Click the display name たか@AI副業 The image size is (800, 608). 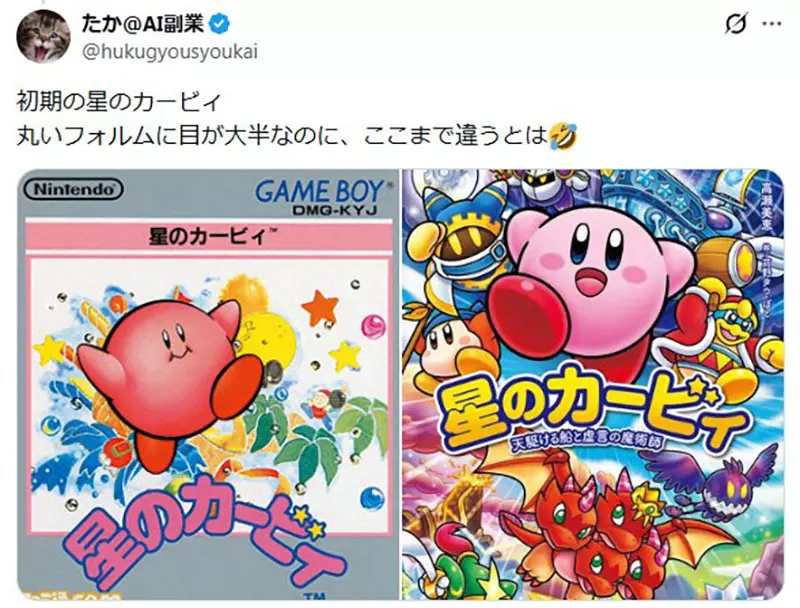coord(142,23)
